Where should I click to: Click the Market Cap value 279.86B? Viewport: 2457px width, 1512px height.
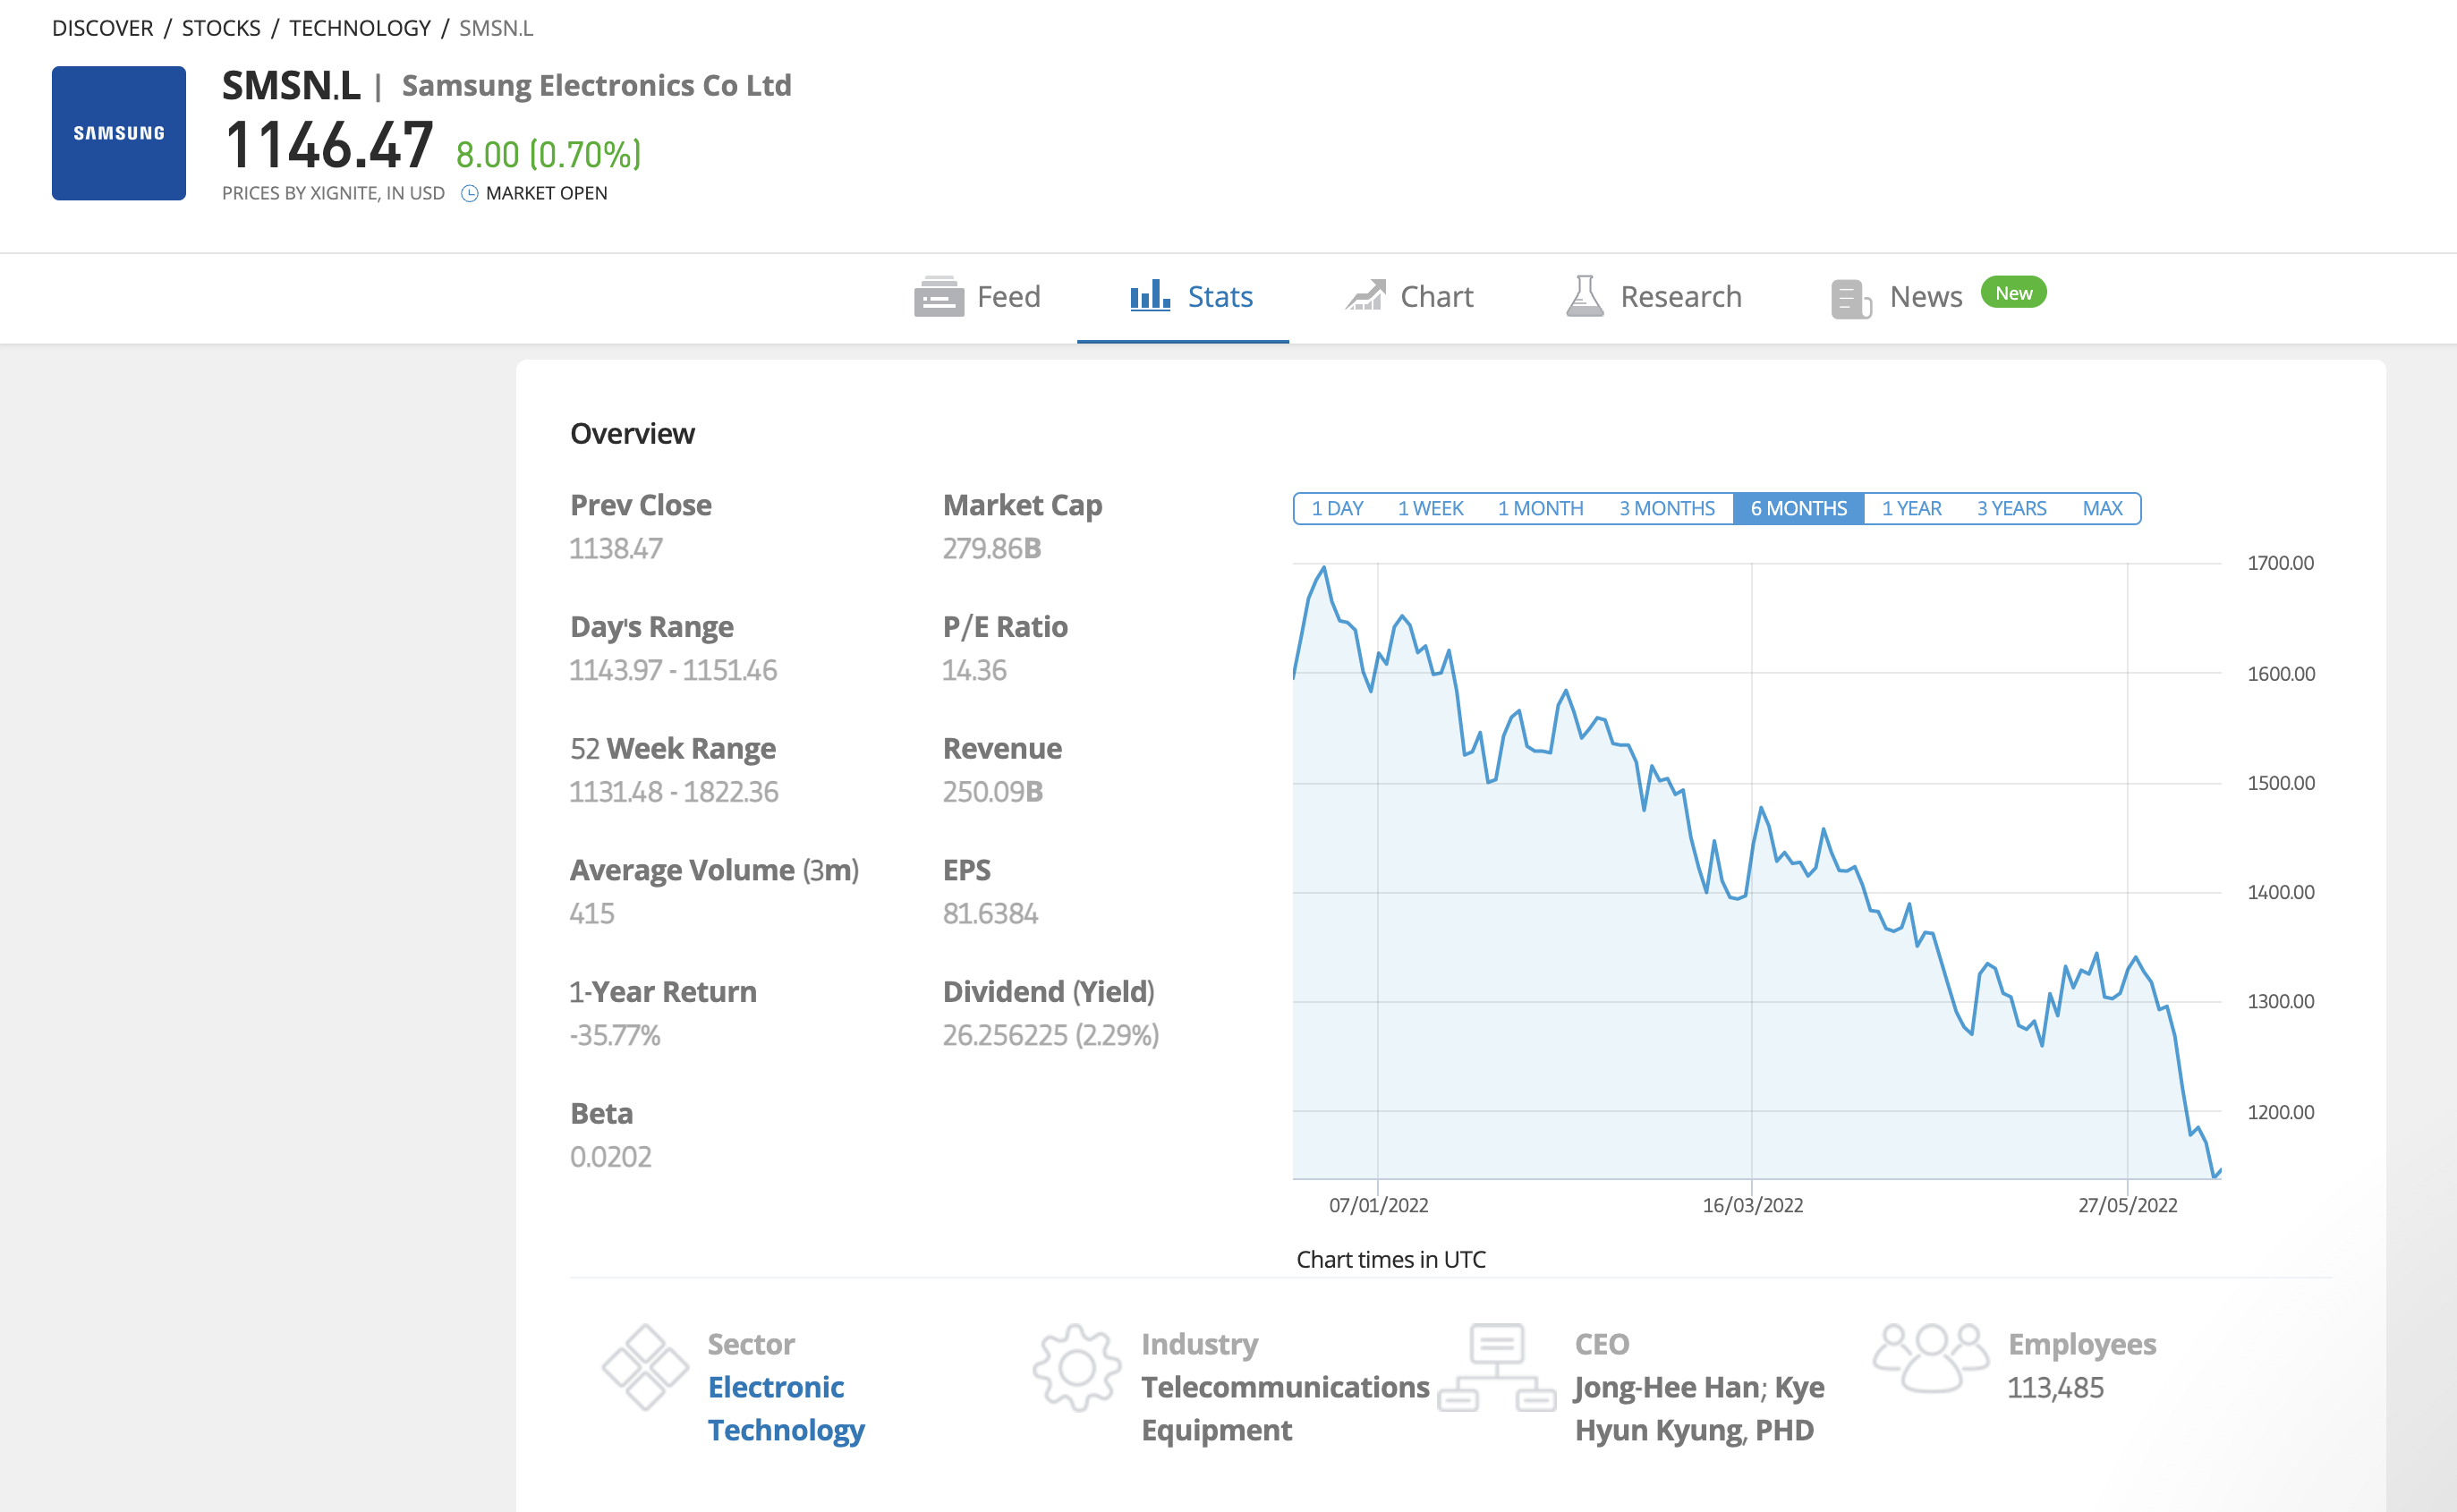(x=992, y=548)
